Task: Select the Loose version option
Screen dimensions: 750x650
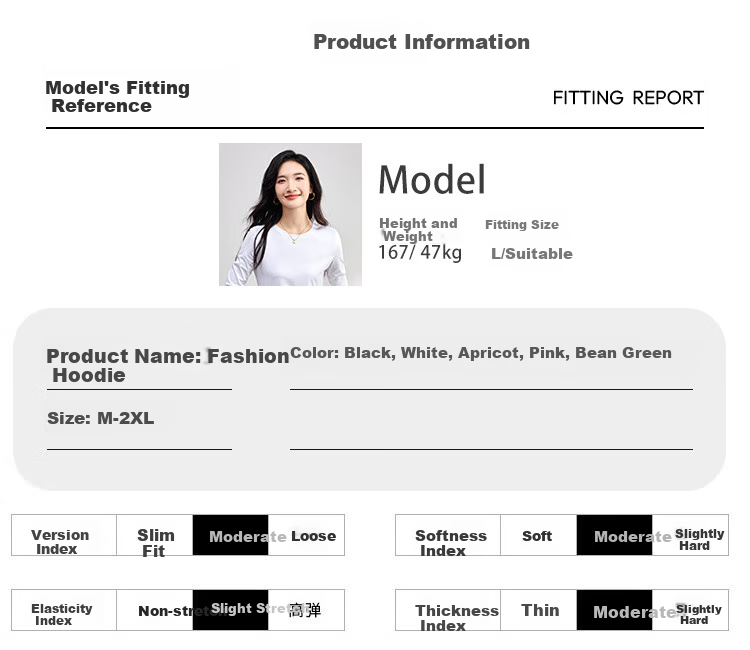Action: point(306,535)
